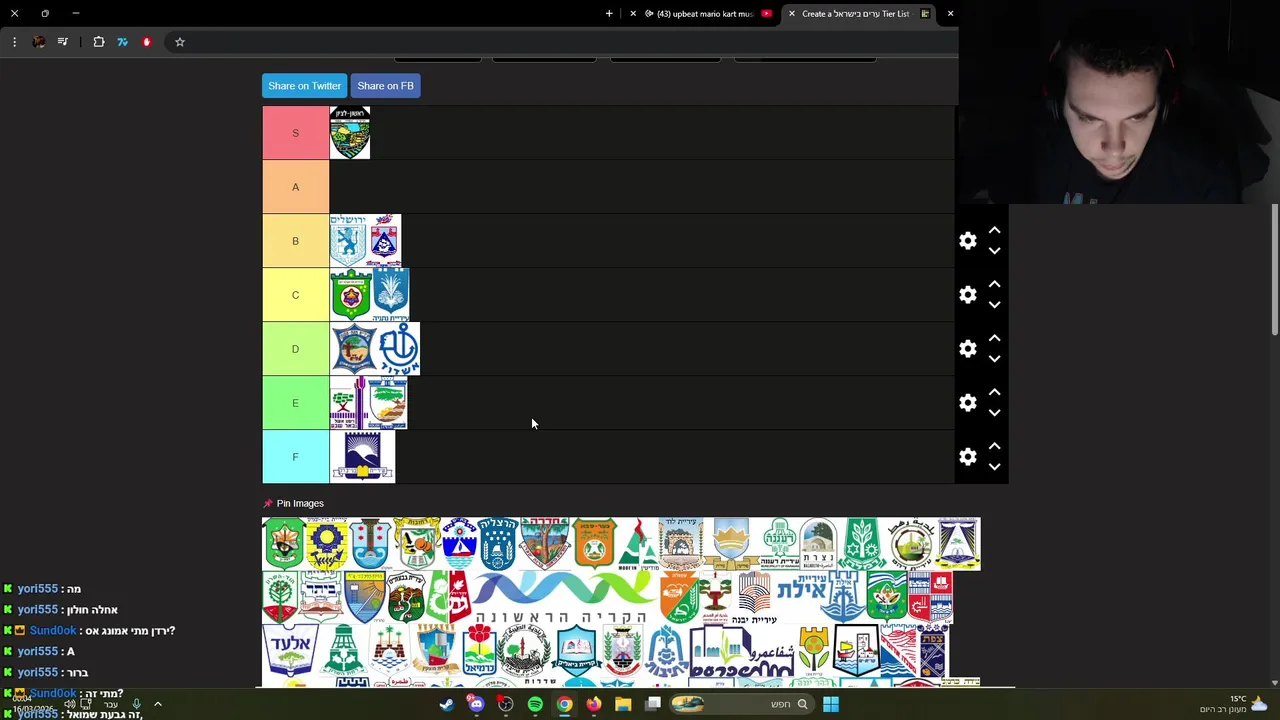This screenshot has height=720, width=1280.
Task: Toggle the microphone icon in system tray
Action: pyautogui.click(x=137, y=704)
